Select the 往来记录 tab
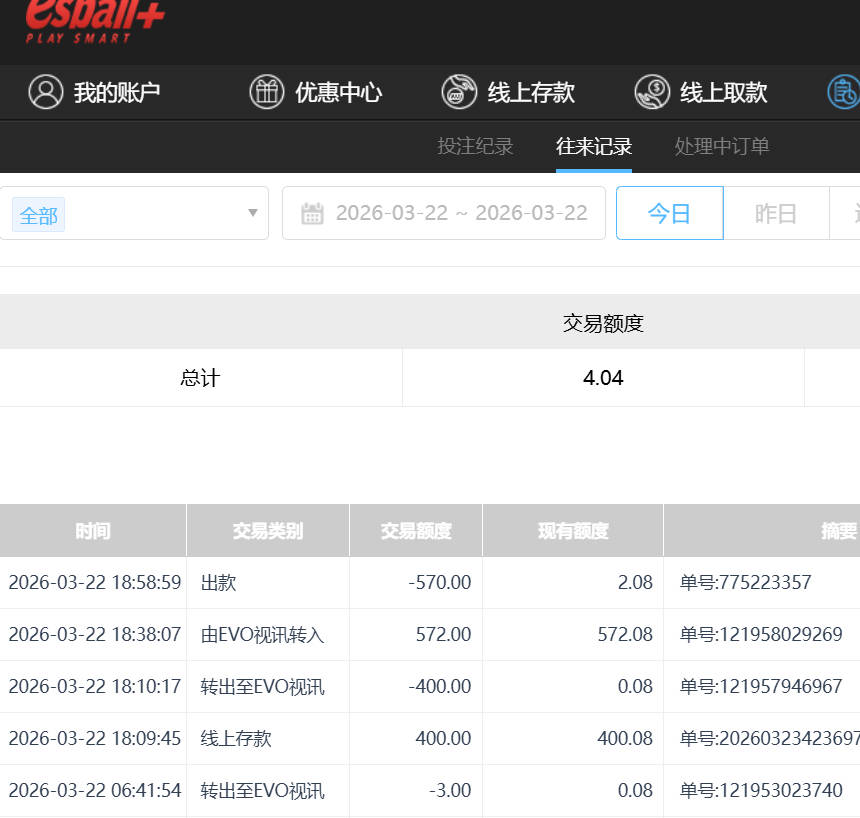 594,146
